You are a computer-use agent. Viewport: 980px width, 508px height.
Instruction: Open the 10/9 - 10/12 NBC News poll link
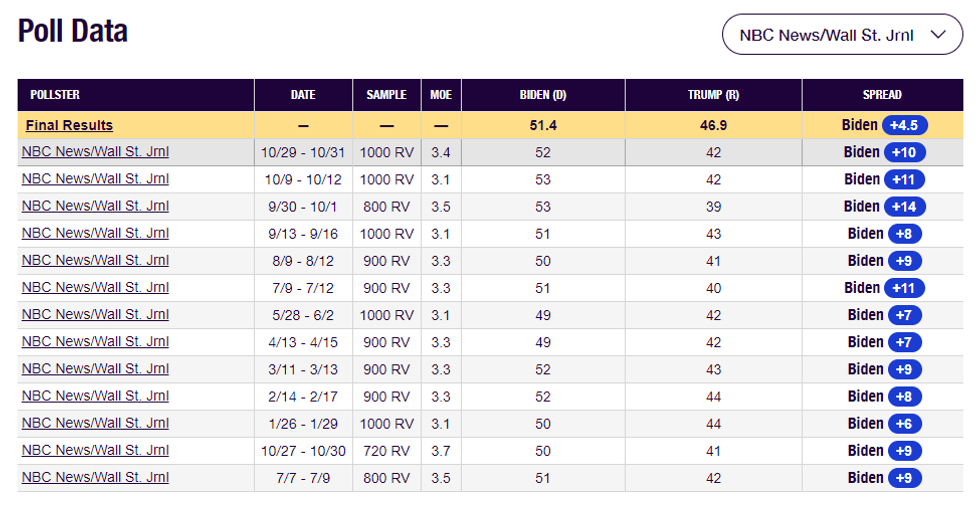tap(95, 179)
